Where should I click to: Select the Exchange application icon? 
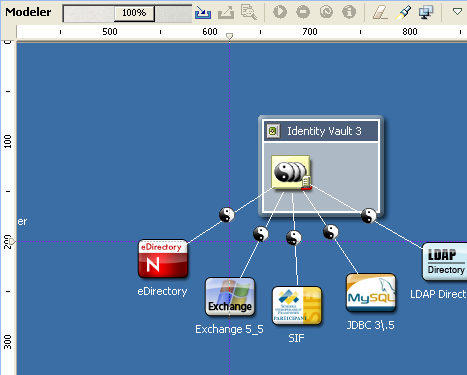tap(230, 297)
